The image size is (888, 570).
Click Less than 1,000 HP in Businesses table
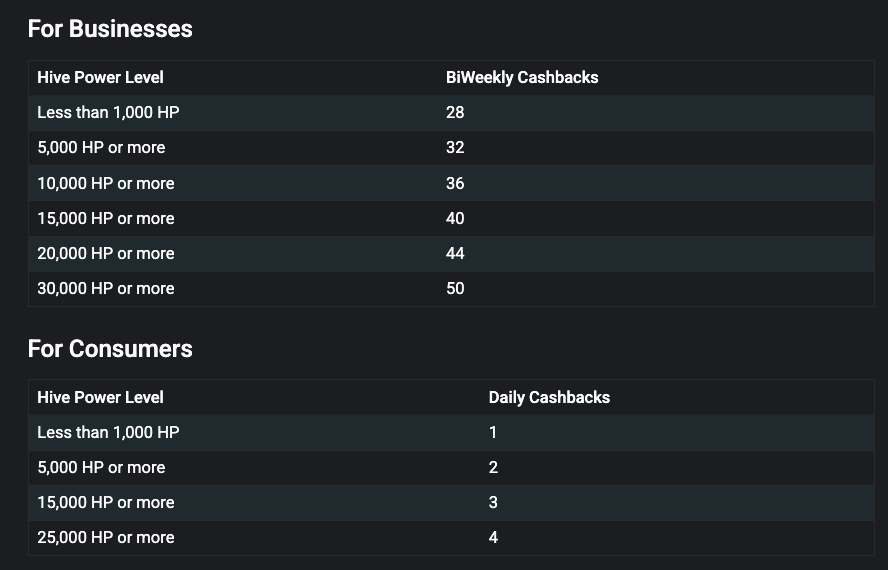point(108,112)
